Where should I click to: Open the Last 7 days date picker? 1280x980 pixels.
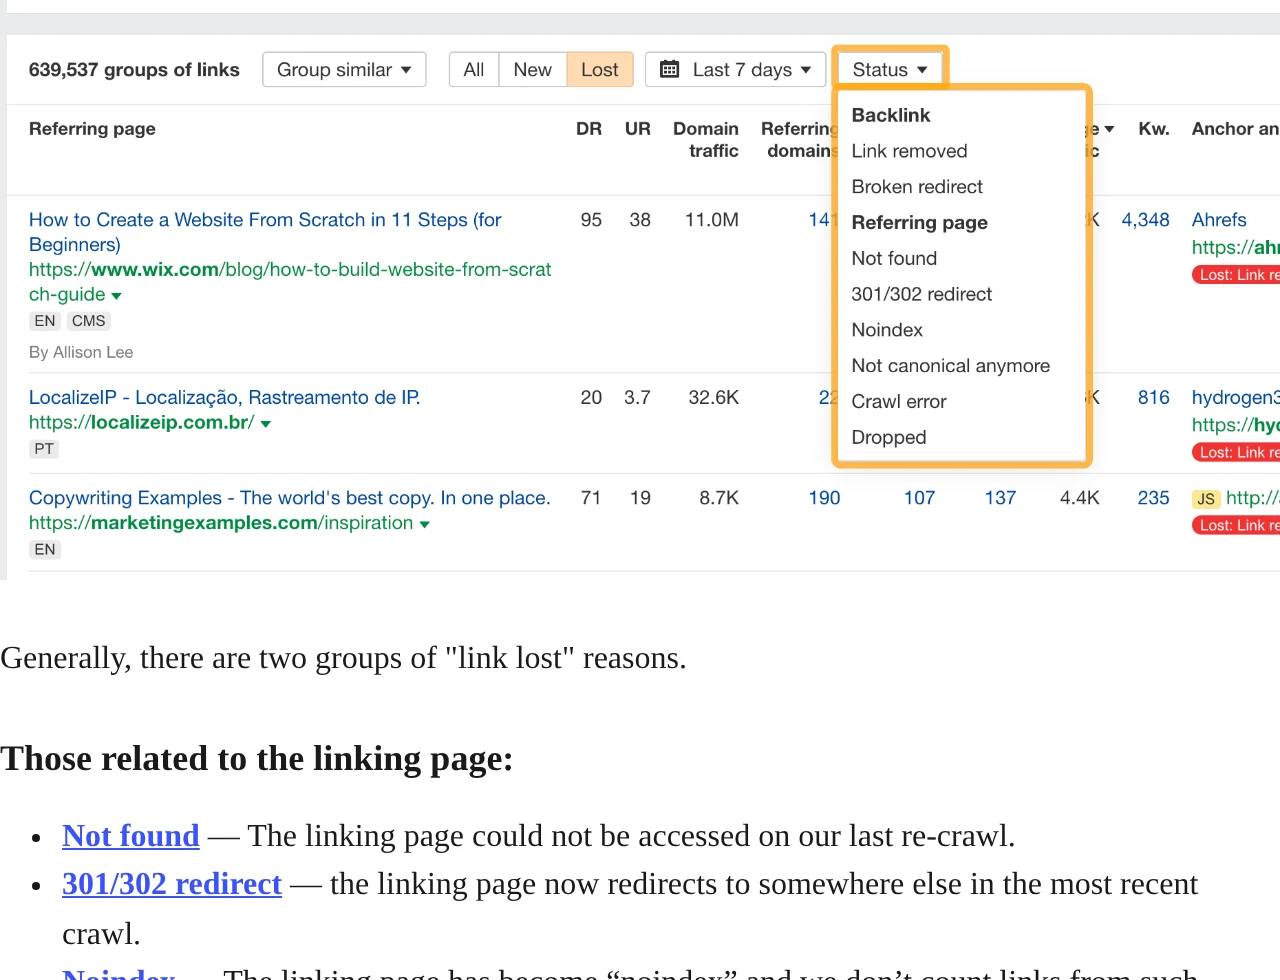(736, 70)
